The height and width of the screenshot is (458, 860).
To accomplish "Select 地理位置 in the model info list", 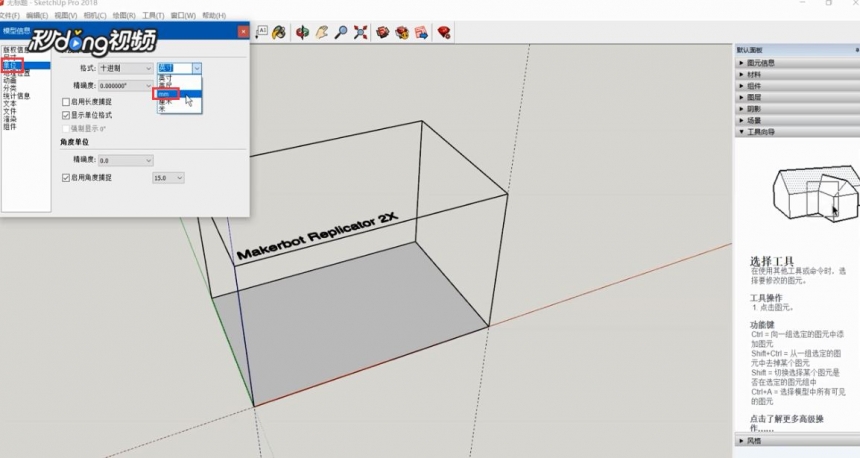I will click(26, 73).
